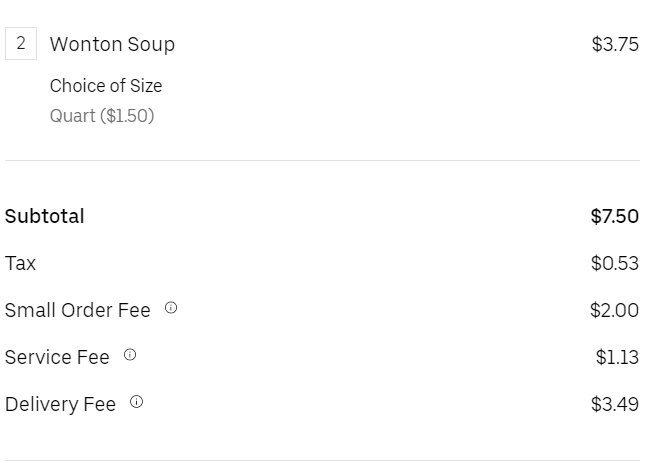The width and height of the screenshot is (659, 476).
Task: Click the $2.00 small order fee amount
Action: (614, 310)
